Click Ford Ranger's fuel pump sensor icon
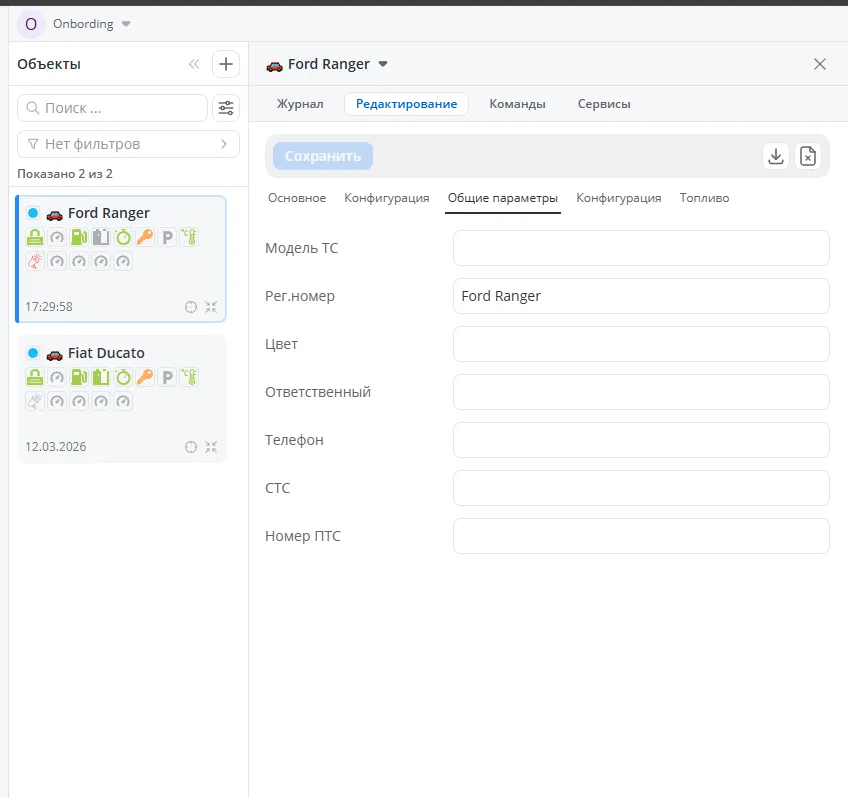The height and width of the screenshot is (798, 848). click(x=79, y=238)
